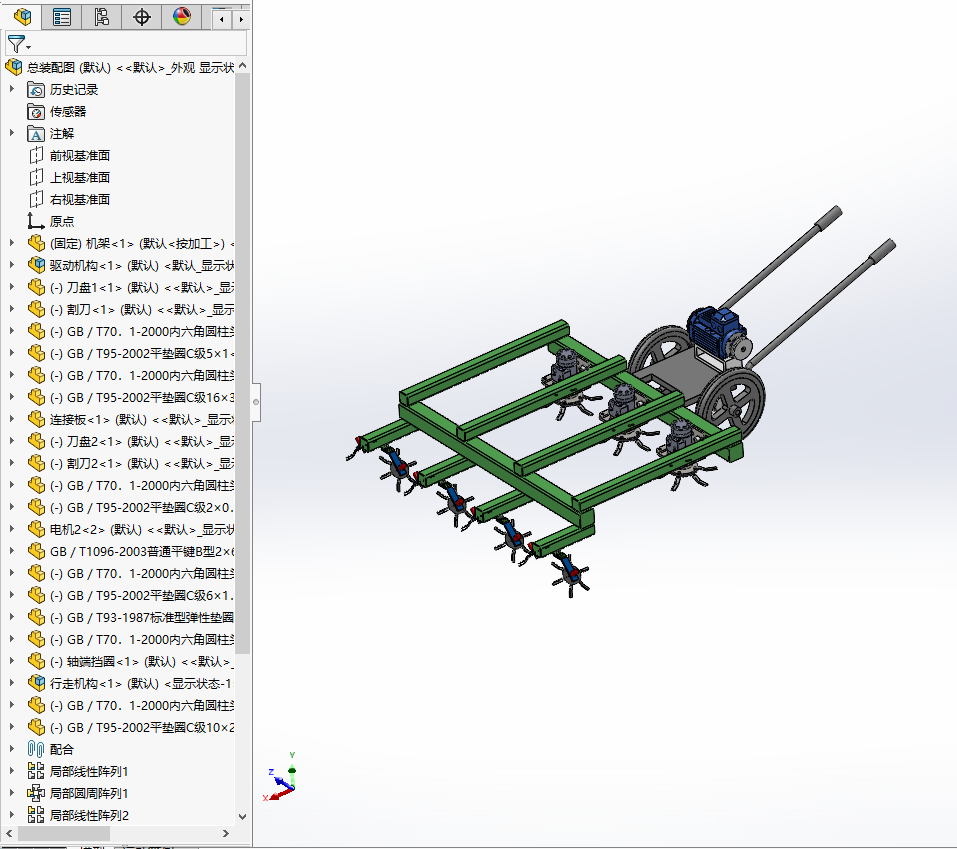Click the 刀盘1<1> part icon
Screen dimensions: 957x849
pos(37,287)
